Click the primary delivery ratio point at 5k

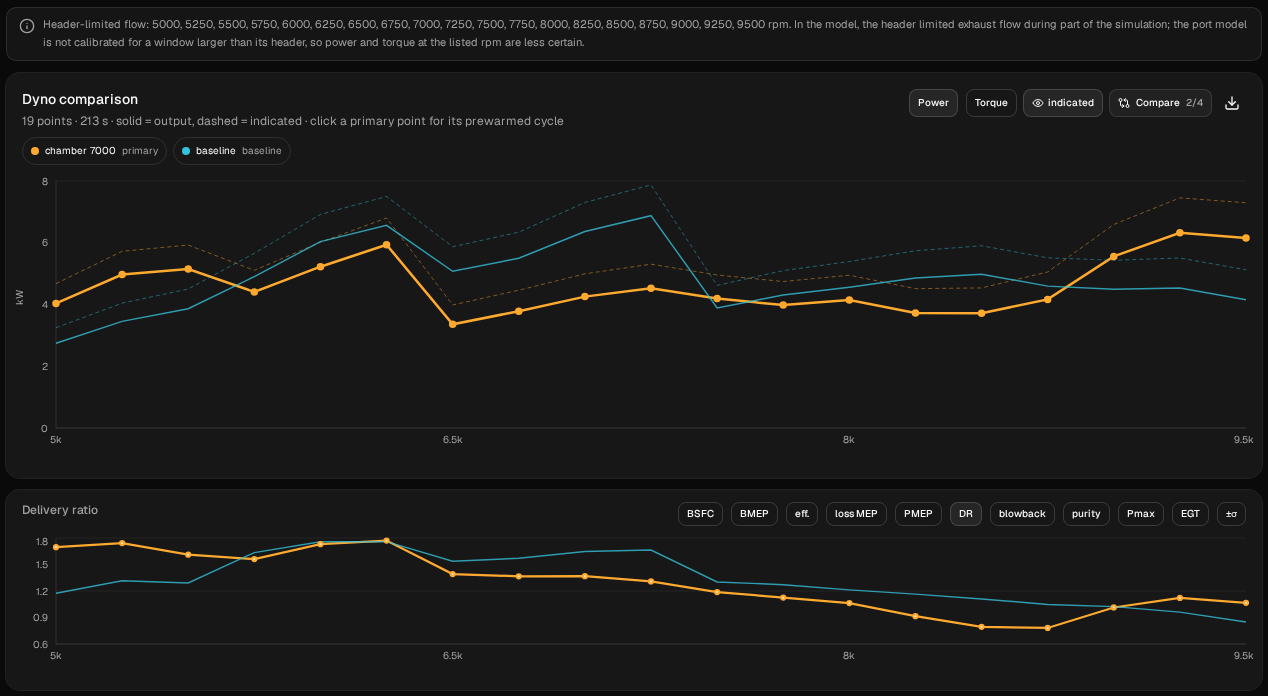[56, 547]
